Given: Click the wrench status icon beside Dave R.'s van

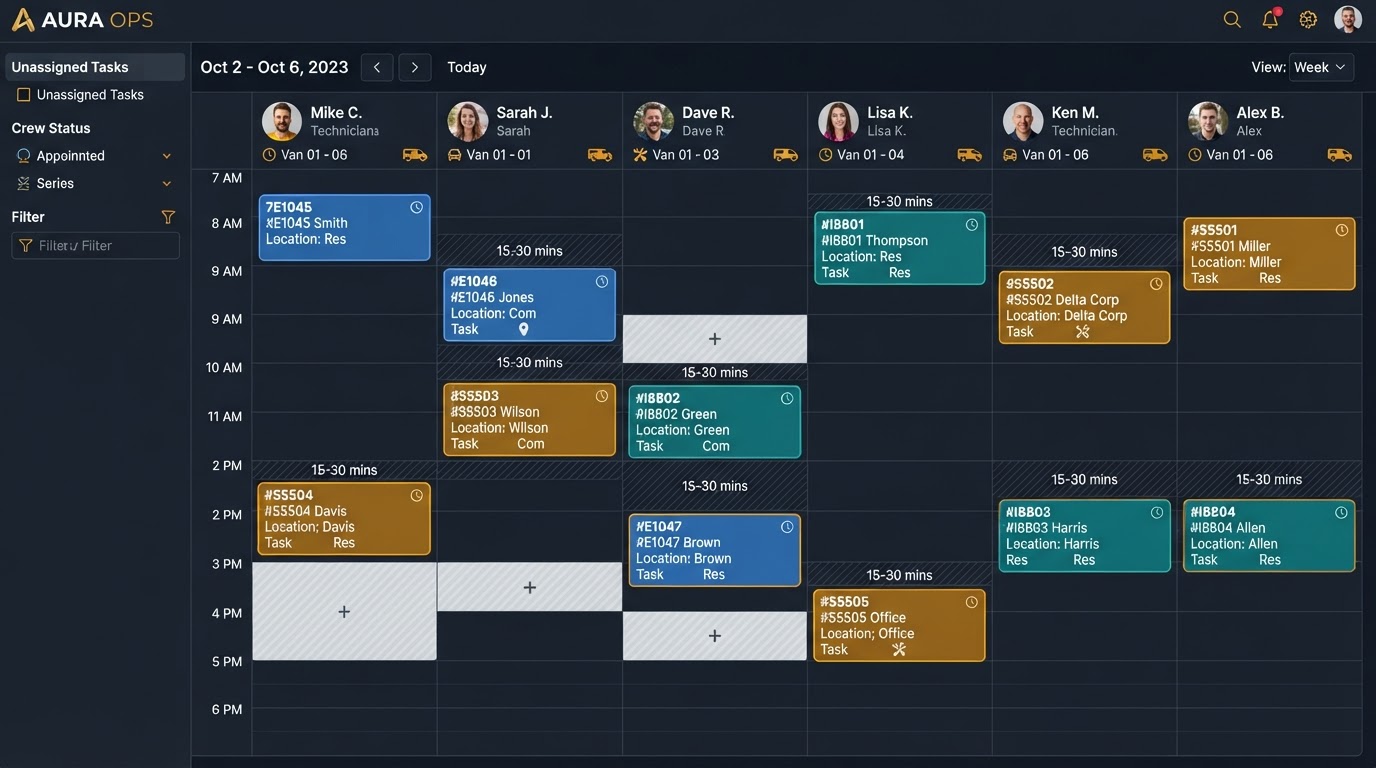Looking at the screenshot, I should click(641, 155).
